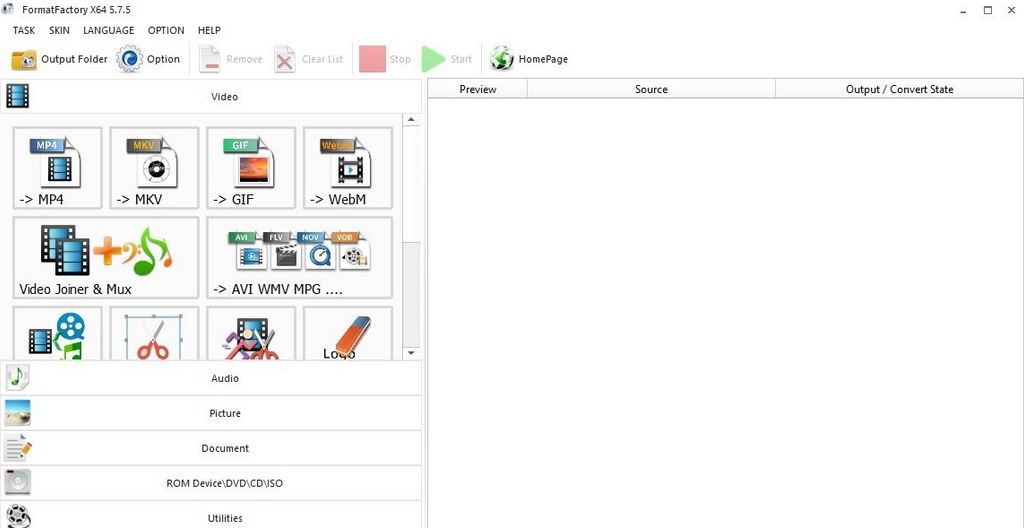Click the Output Folder toolbar icon
1024x528 pixels.
24,59
